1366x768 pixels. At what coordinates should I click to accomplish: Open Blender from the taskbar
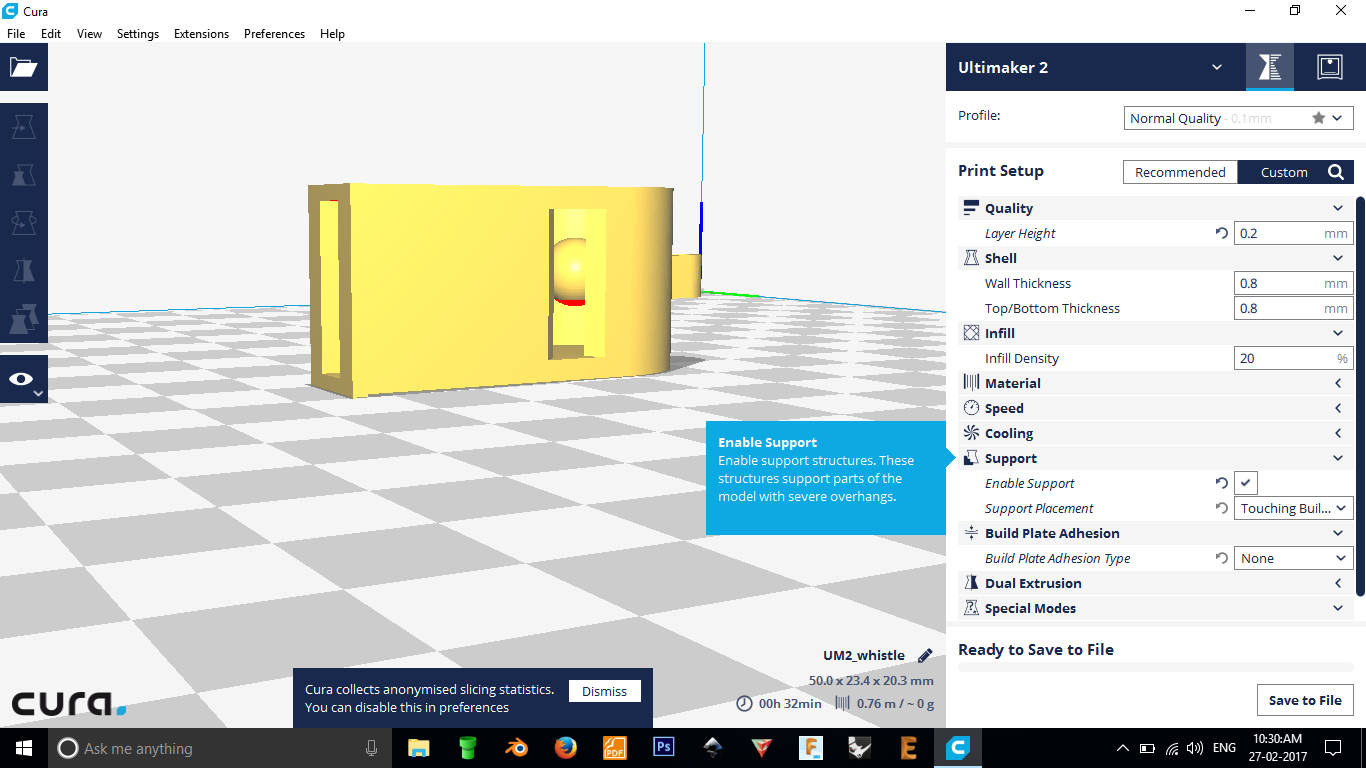tap(516, 748)
